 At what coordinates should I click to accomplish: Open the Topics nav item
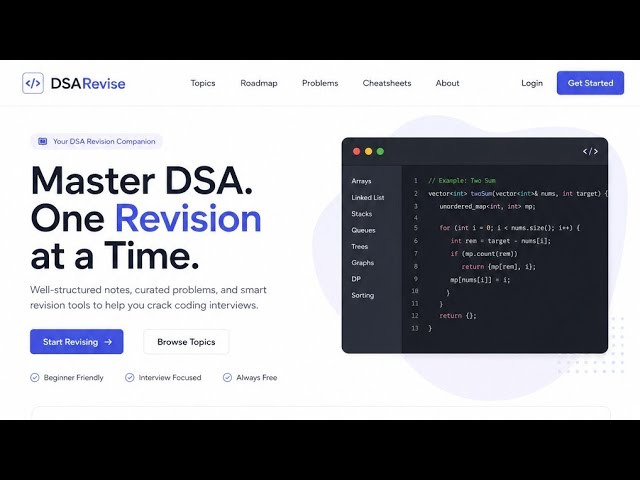(203, 83)
